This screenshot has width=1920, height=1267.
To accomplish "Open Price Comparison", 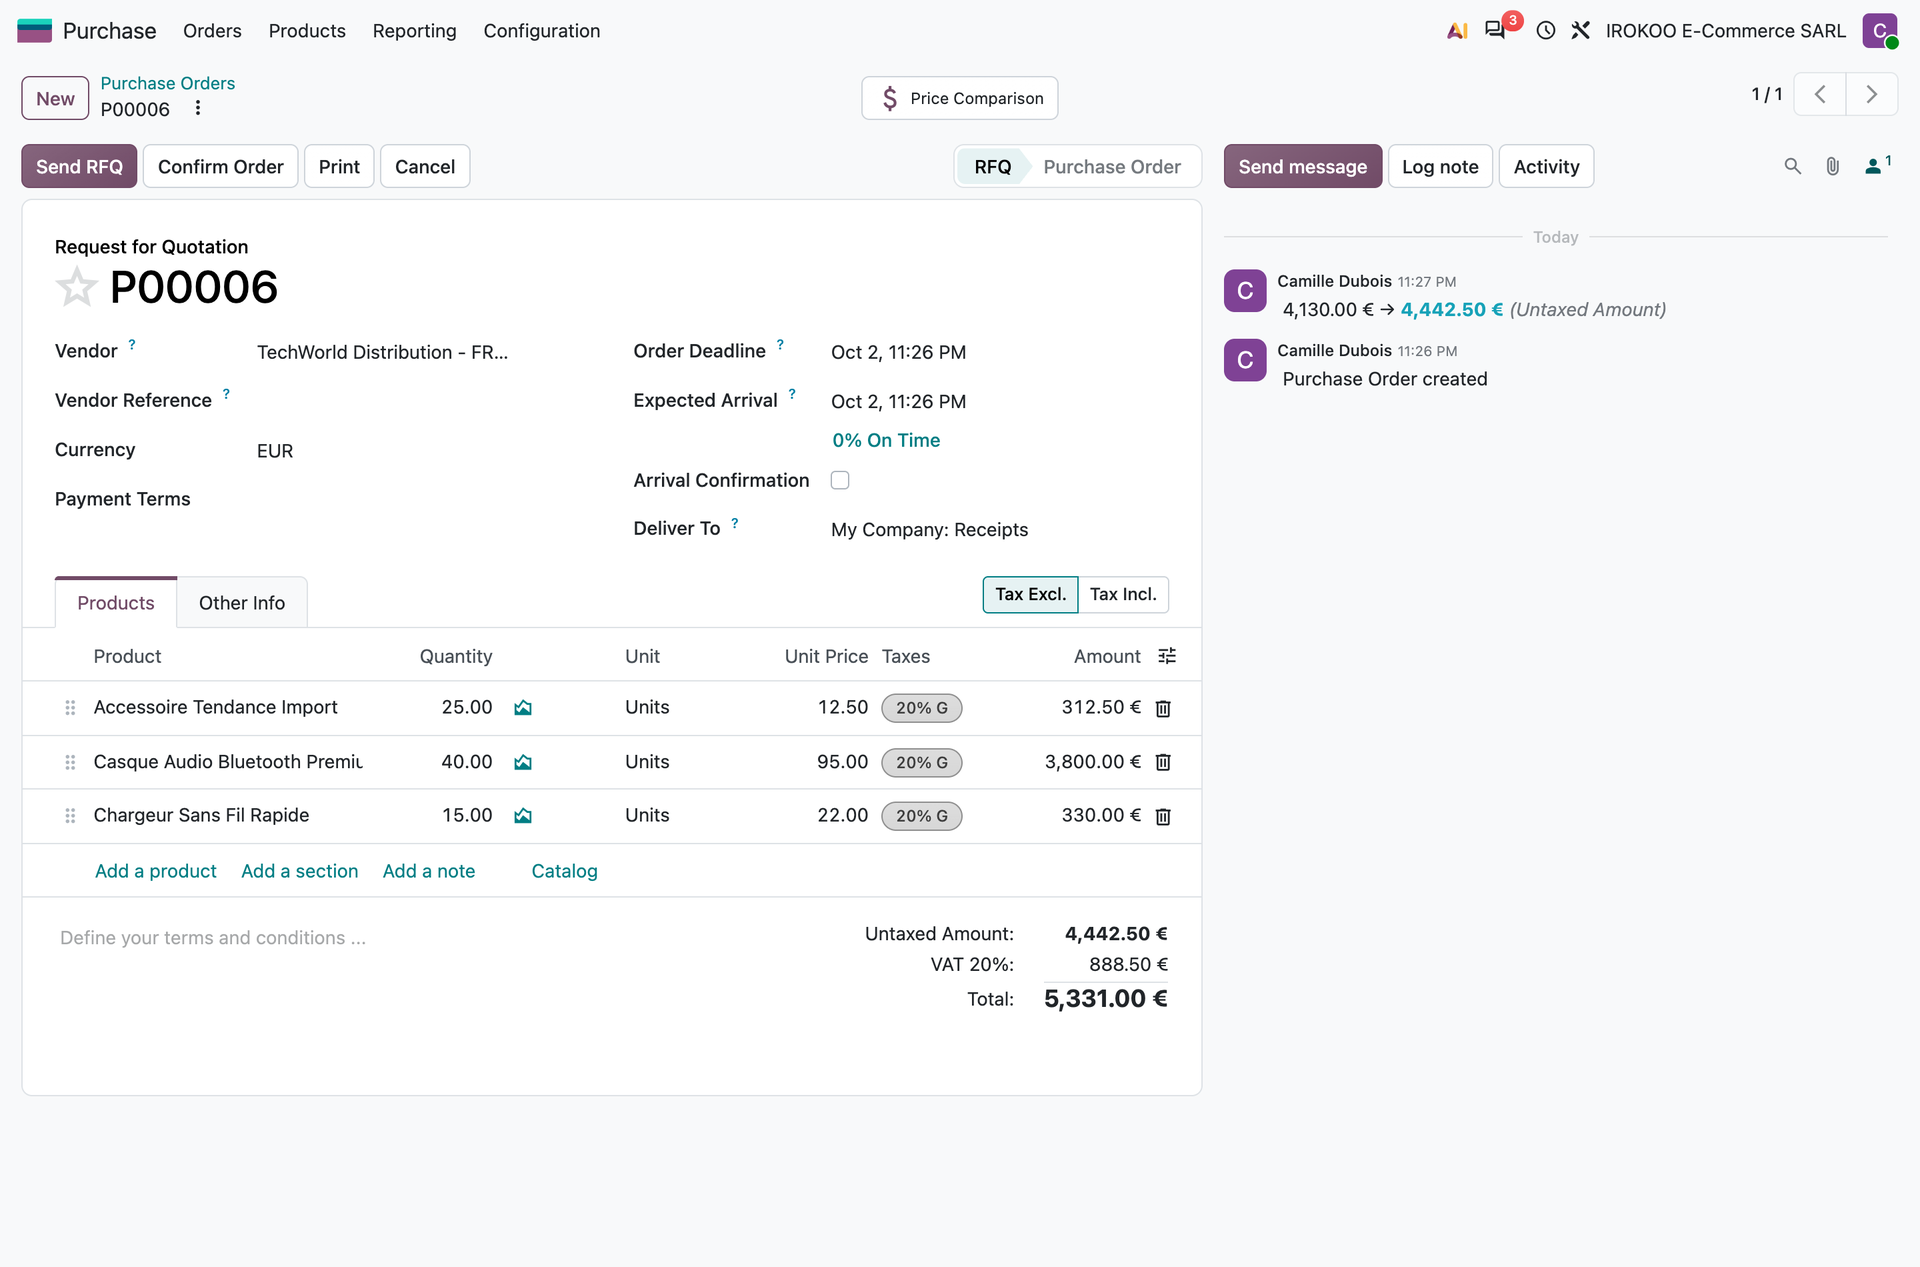I will tap(960, 98).
